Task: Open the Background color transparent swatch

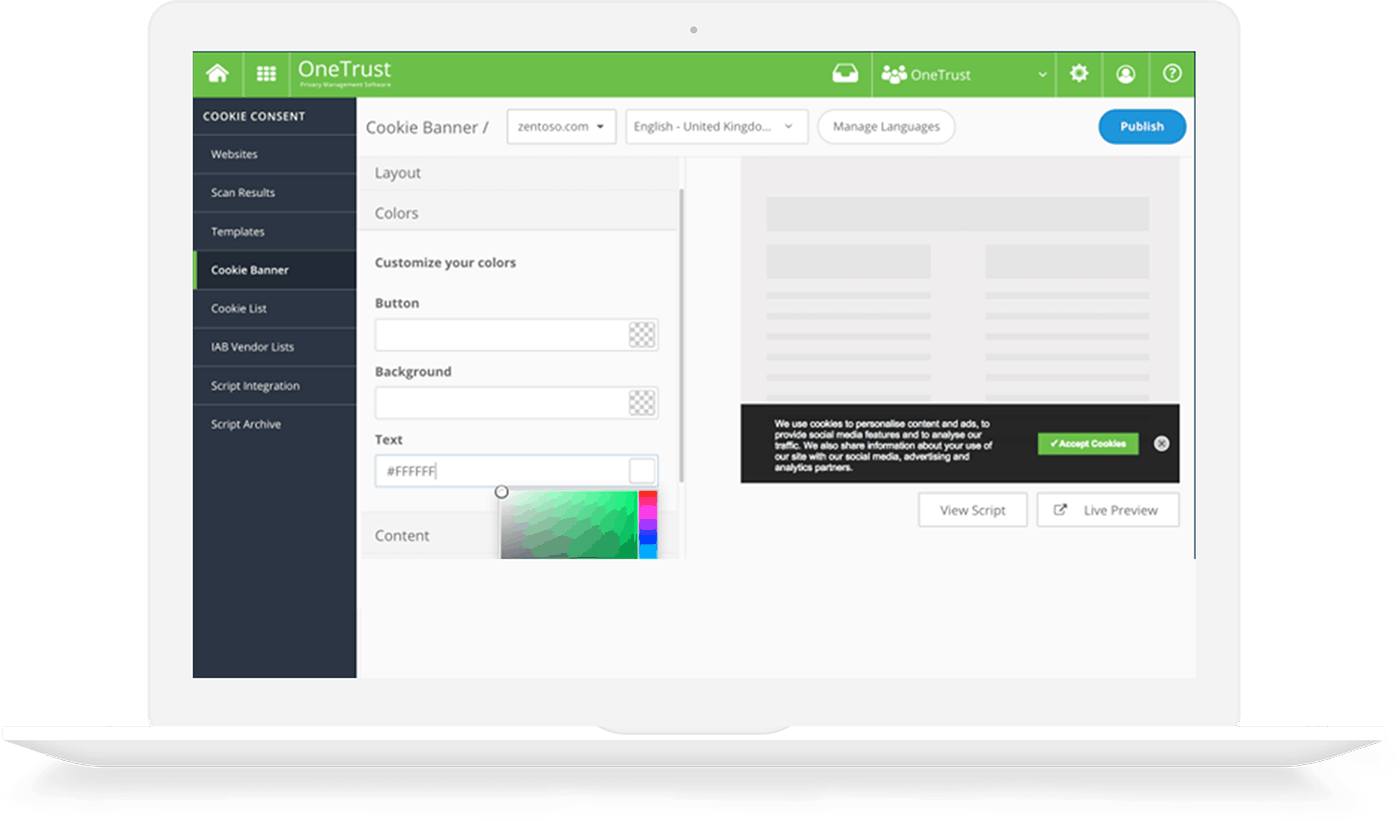Action: 642,403
